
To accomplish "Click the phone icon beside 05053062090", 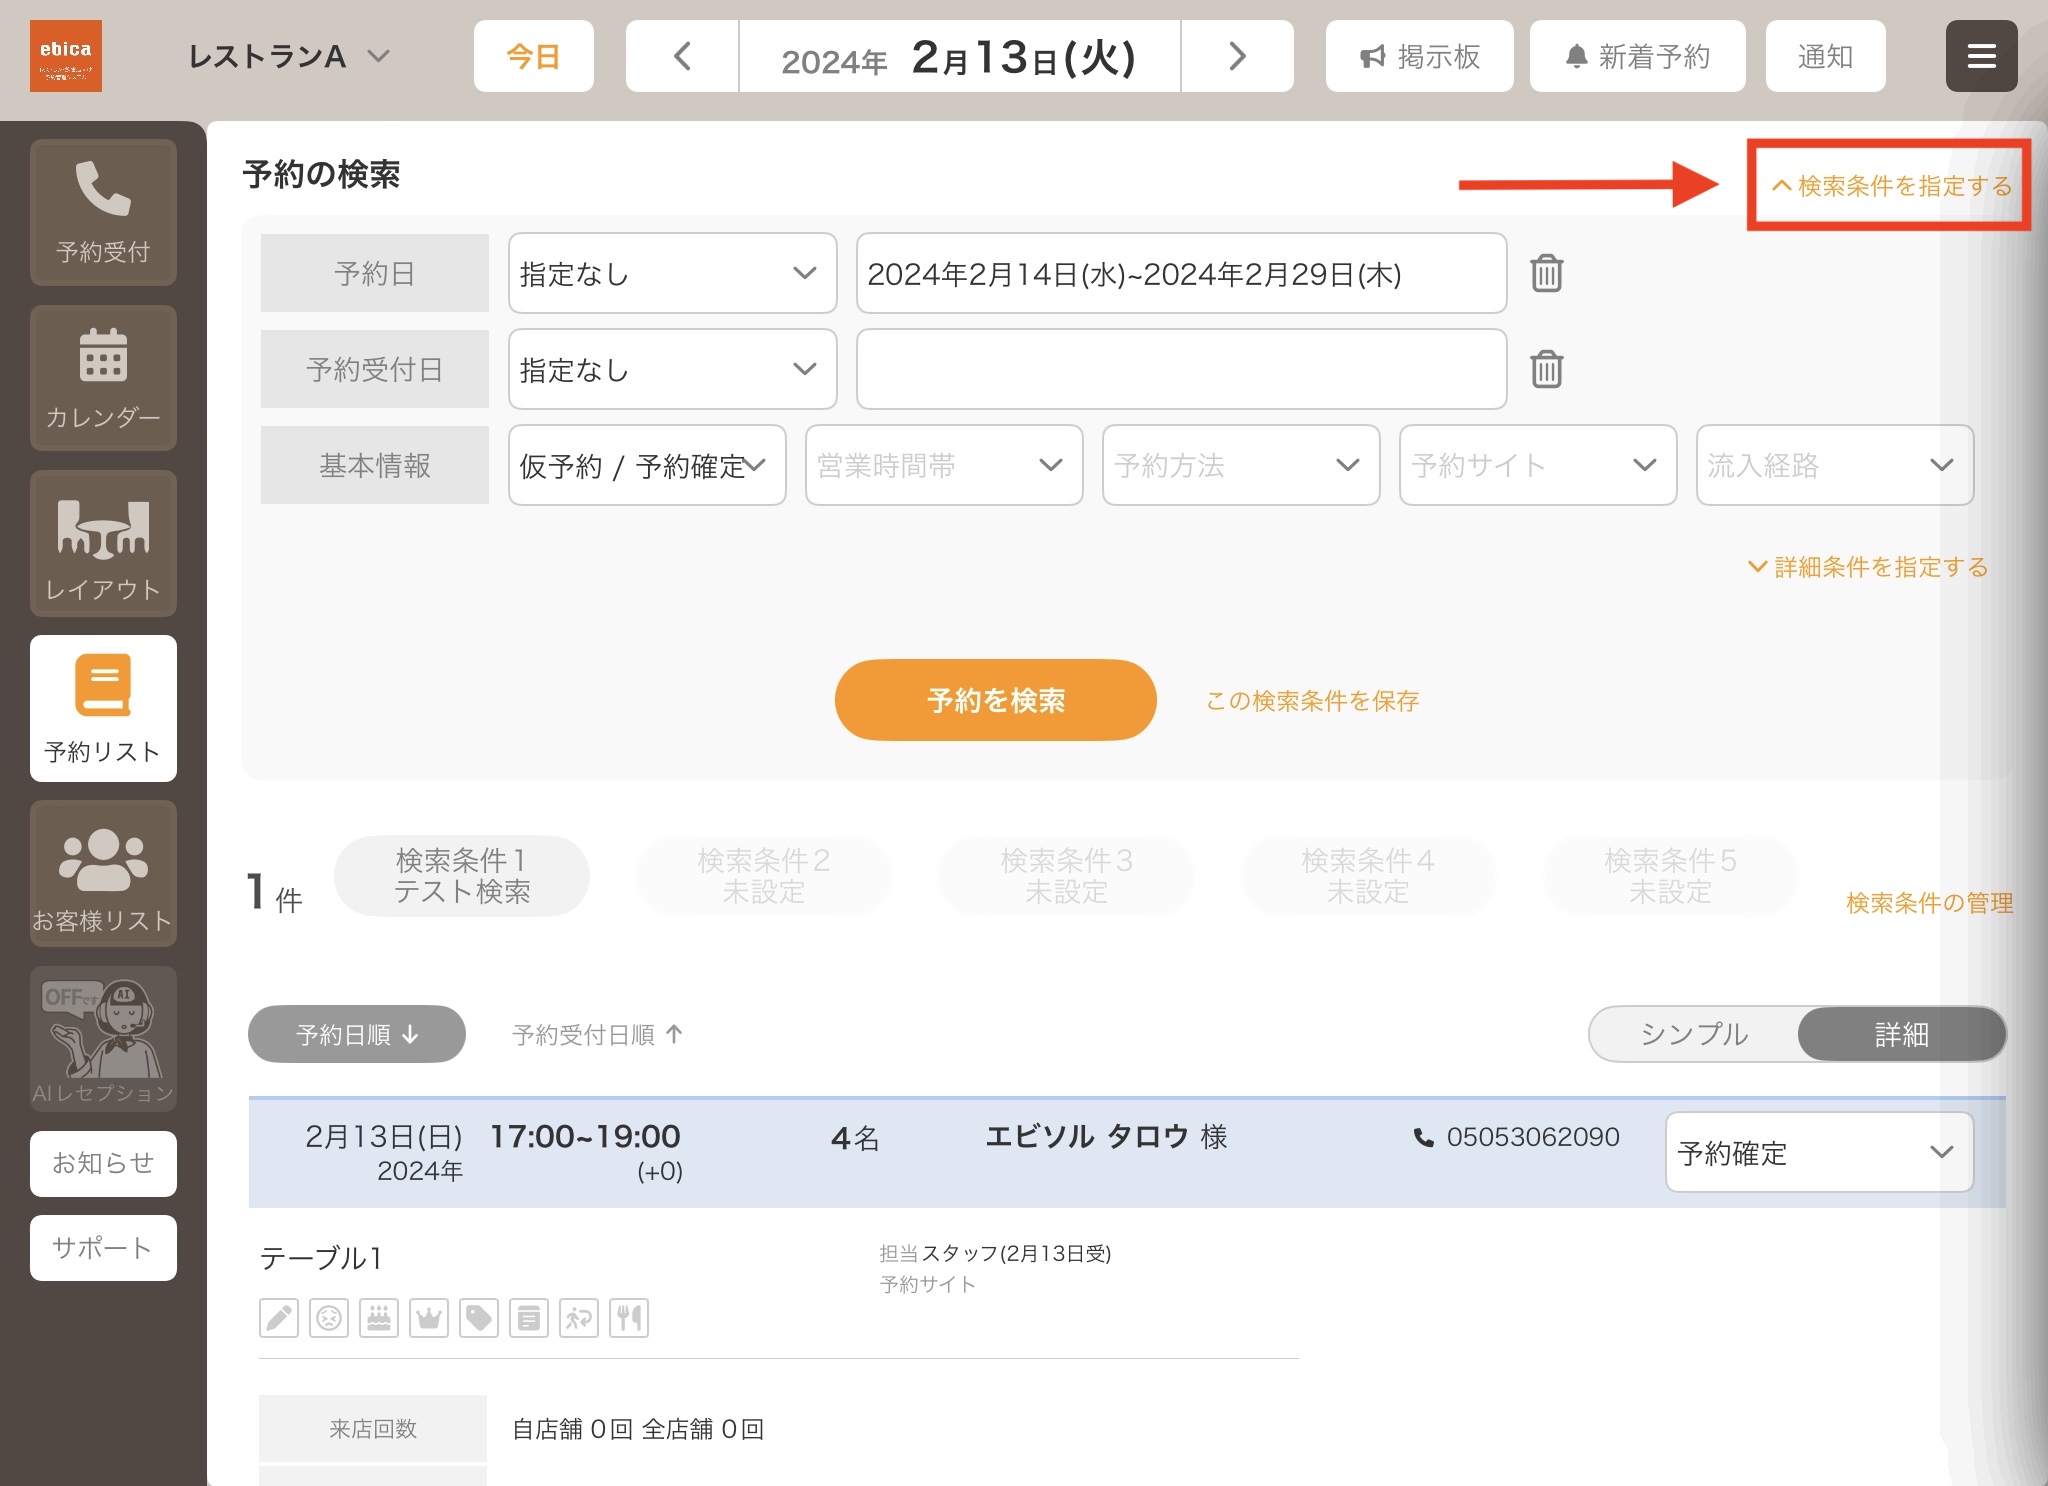I will [x=1423, y=1137].
